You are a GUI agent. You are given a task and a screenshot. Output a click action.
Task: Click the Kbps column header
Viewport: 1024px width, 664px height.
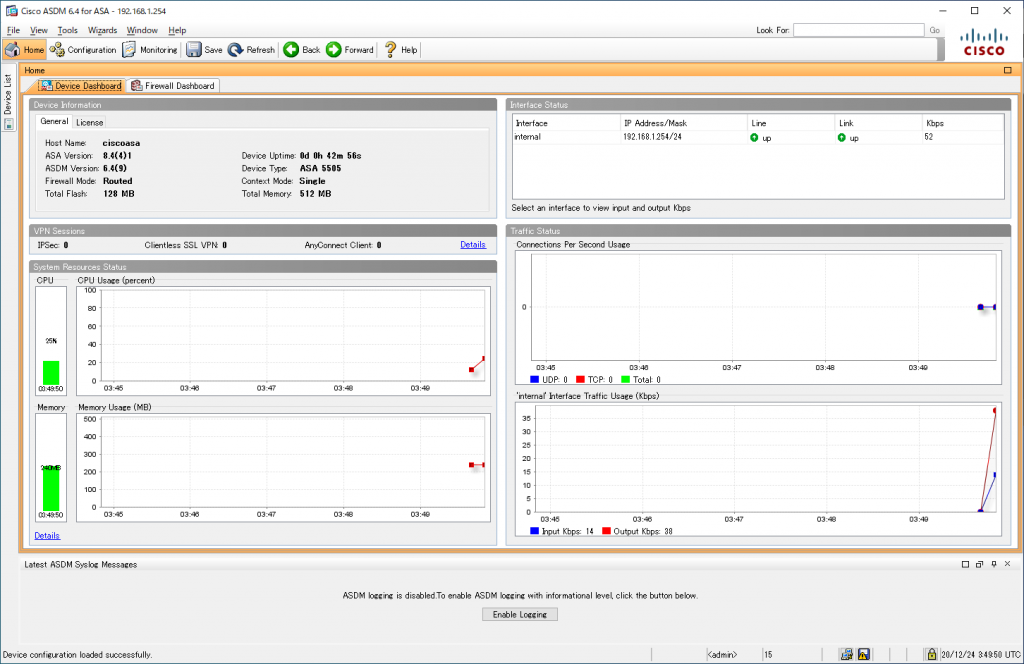pyautogui.click(x=963, y=123)
